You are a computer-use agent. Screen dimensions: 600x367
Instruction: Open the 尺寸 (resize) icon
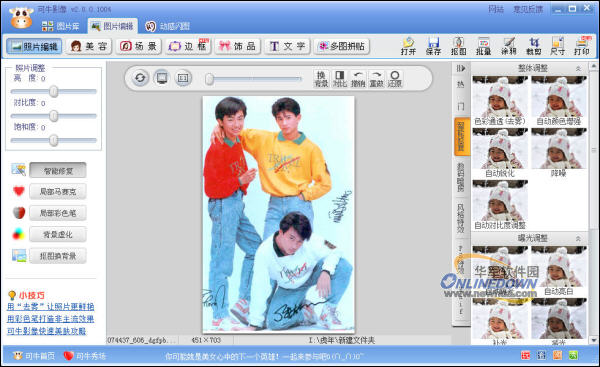click(558, 46)
